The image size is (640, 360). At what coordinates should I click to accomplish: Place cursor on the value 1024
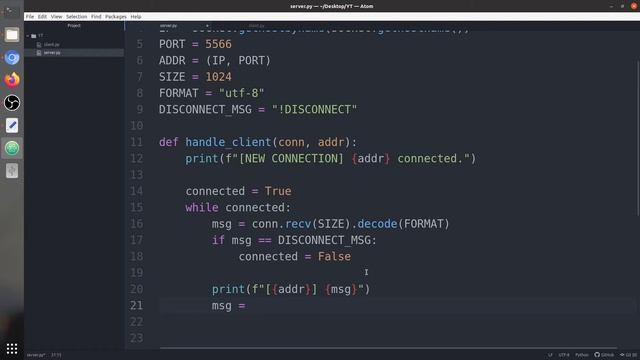pyautogui.click(x=218, y=77)
